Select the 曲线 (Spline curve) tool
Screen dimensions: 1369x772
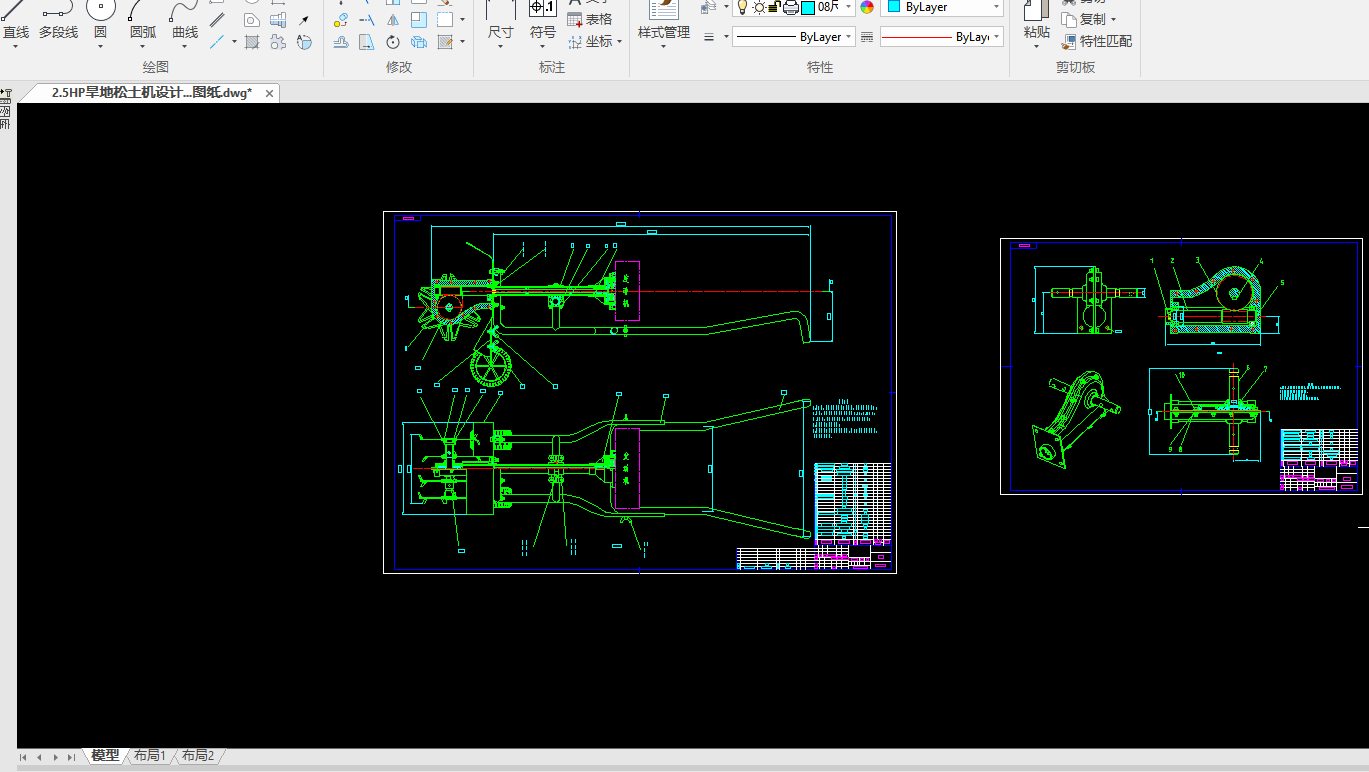185,20
